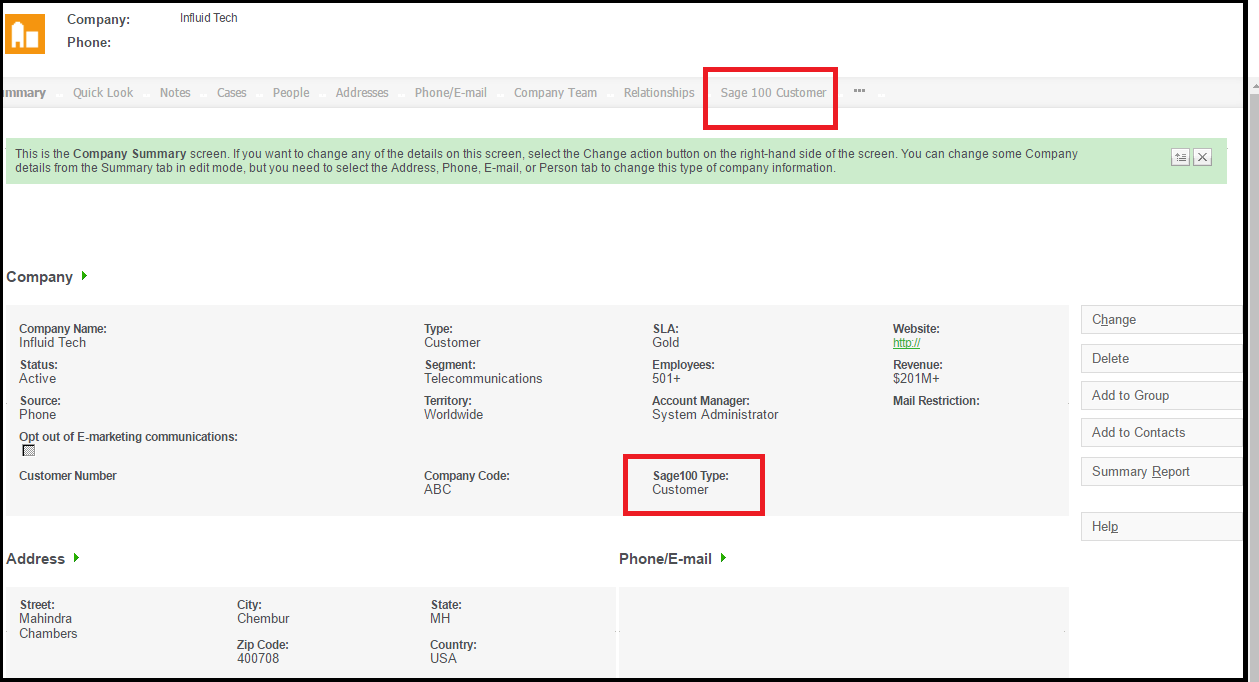Close the green help banner
This screenshot has width=1259, height=682.
click(1202, 157)
